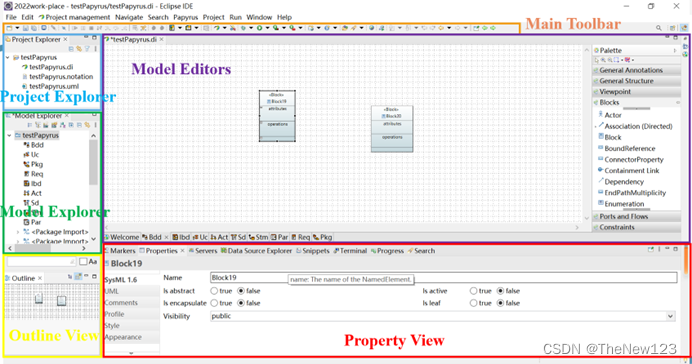Set Is leaf to false
692x364 pixels.
coord(500,303)
